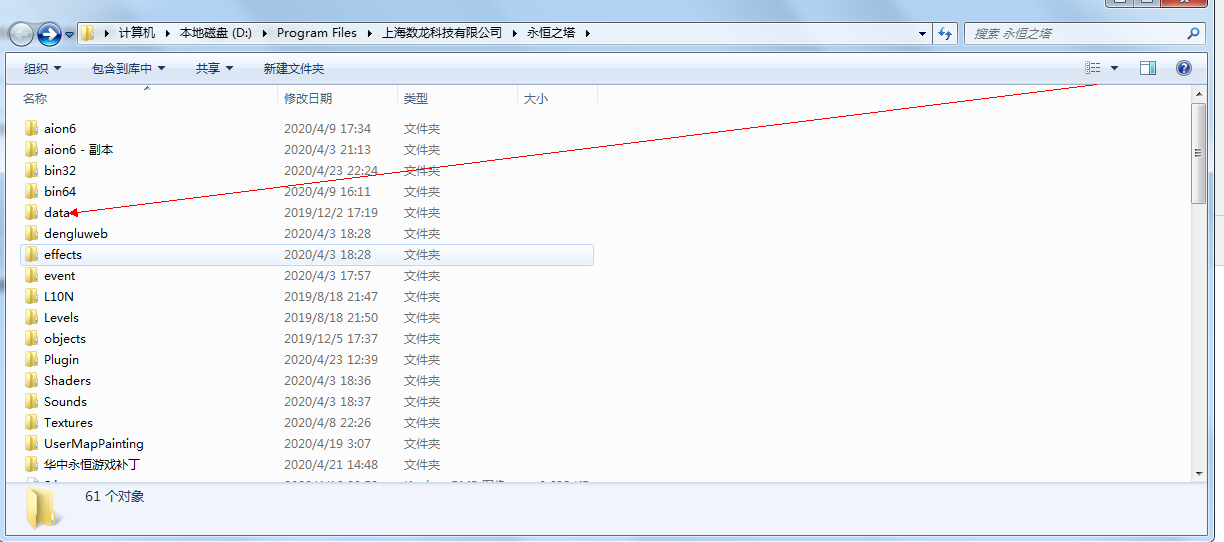Click the 新建文件夹 button

(294, 68)
